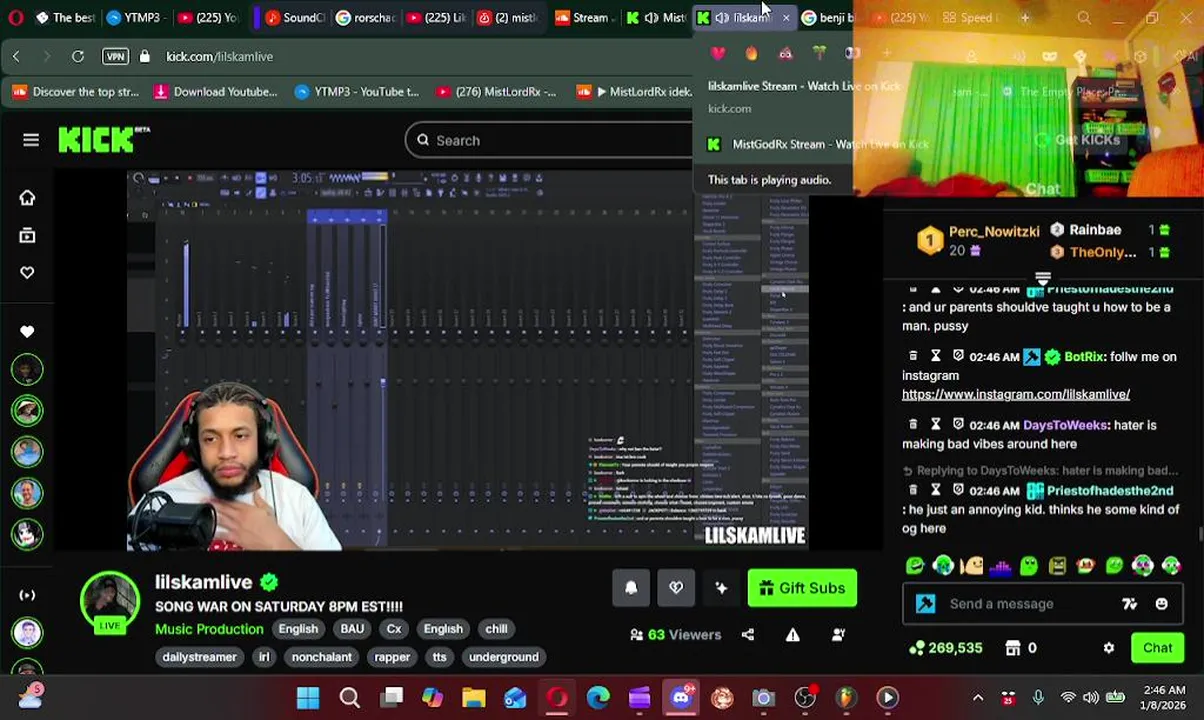The image size is (1204, 720).
Task: Click the bell notification button for lilskamlive
Action: 631,588
